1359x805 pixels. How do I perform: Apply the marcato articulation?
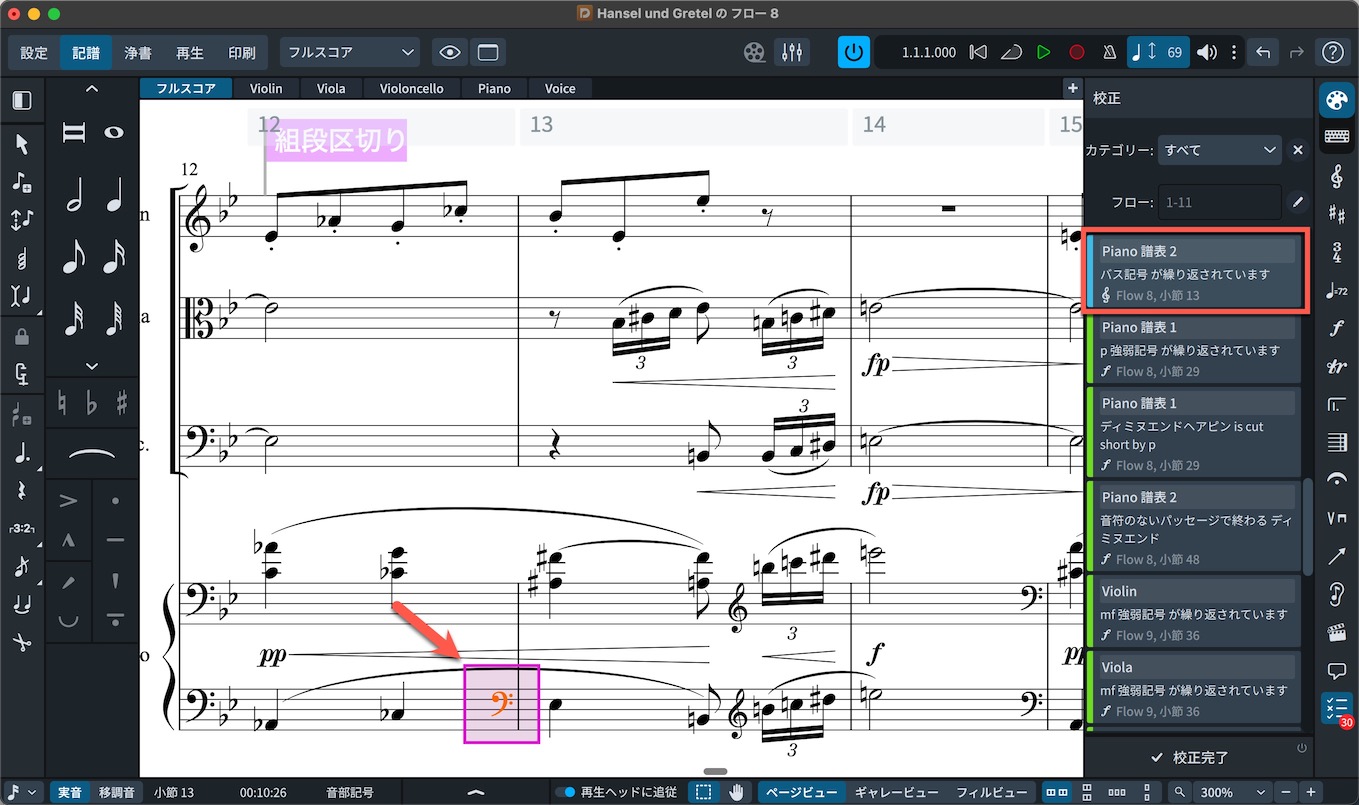[69, 540]
